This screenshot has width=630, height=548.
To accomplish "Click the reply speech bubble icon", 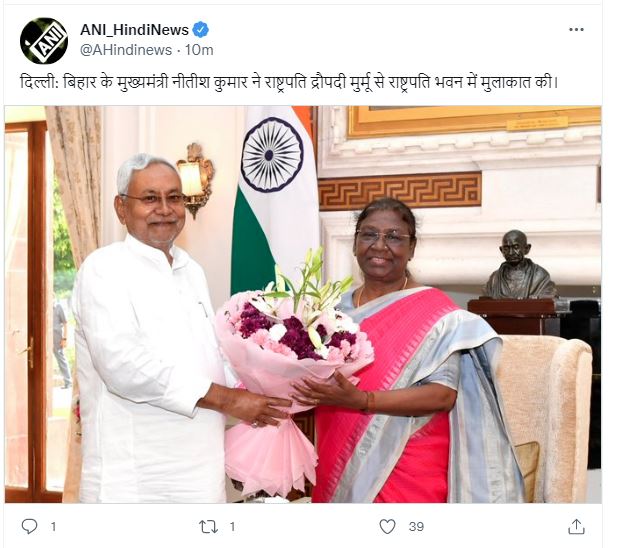I will coord(29,526).
